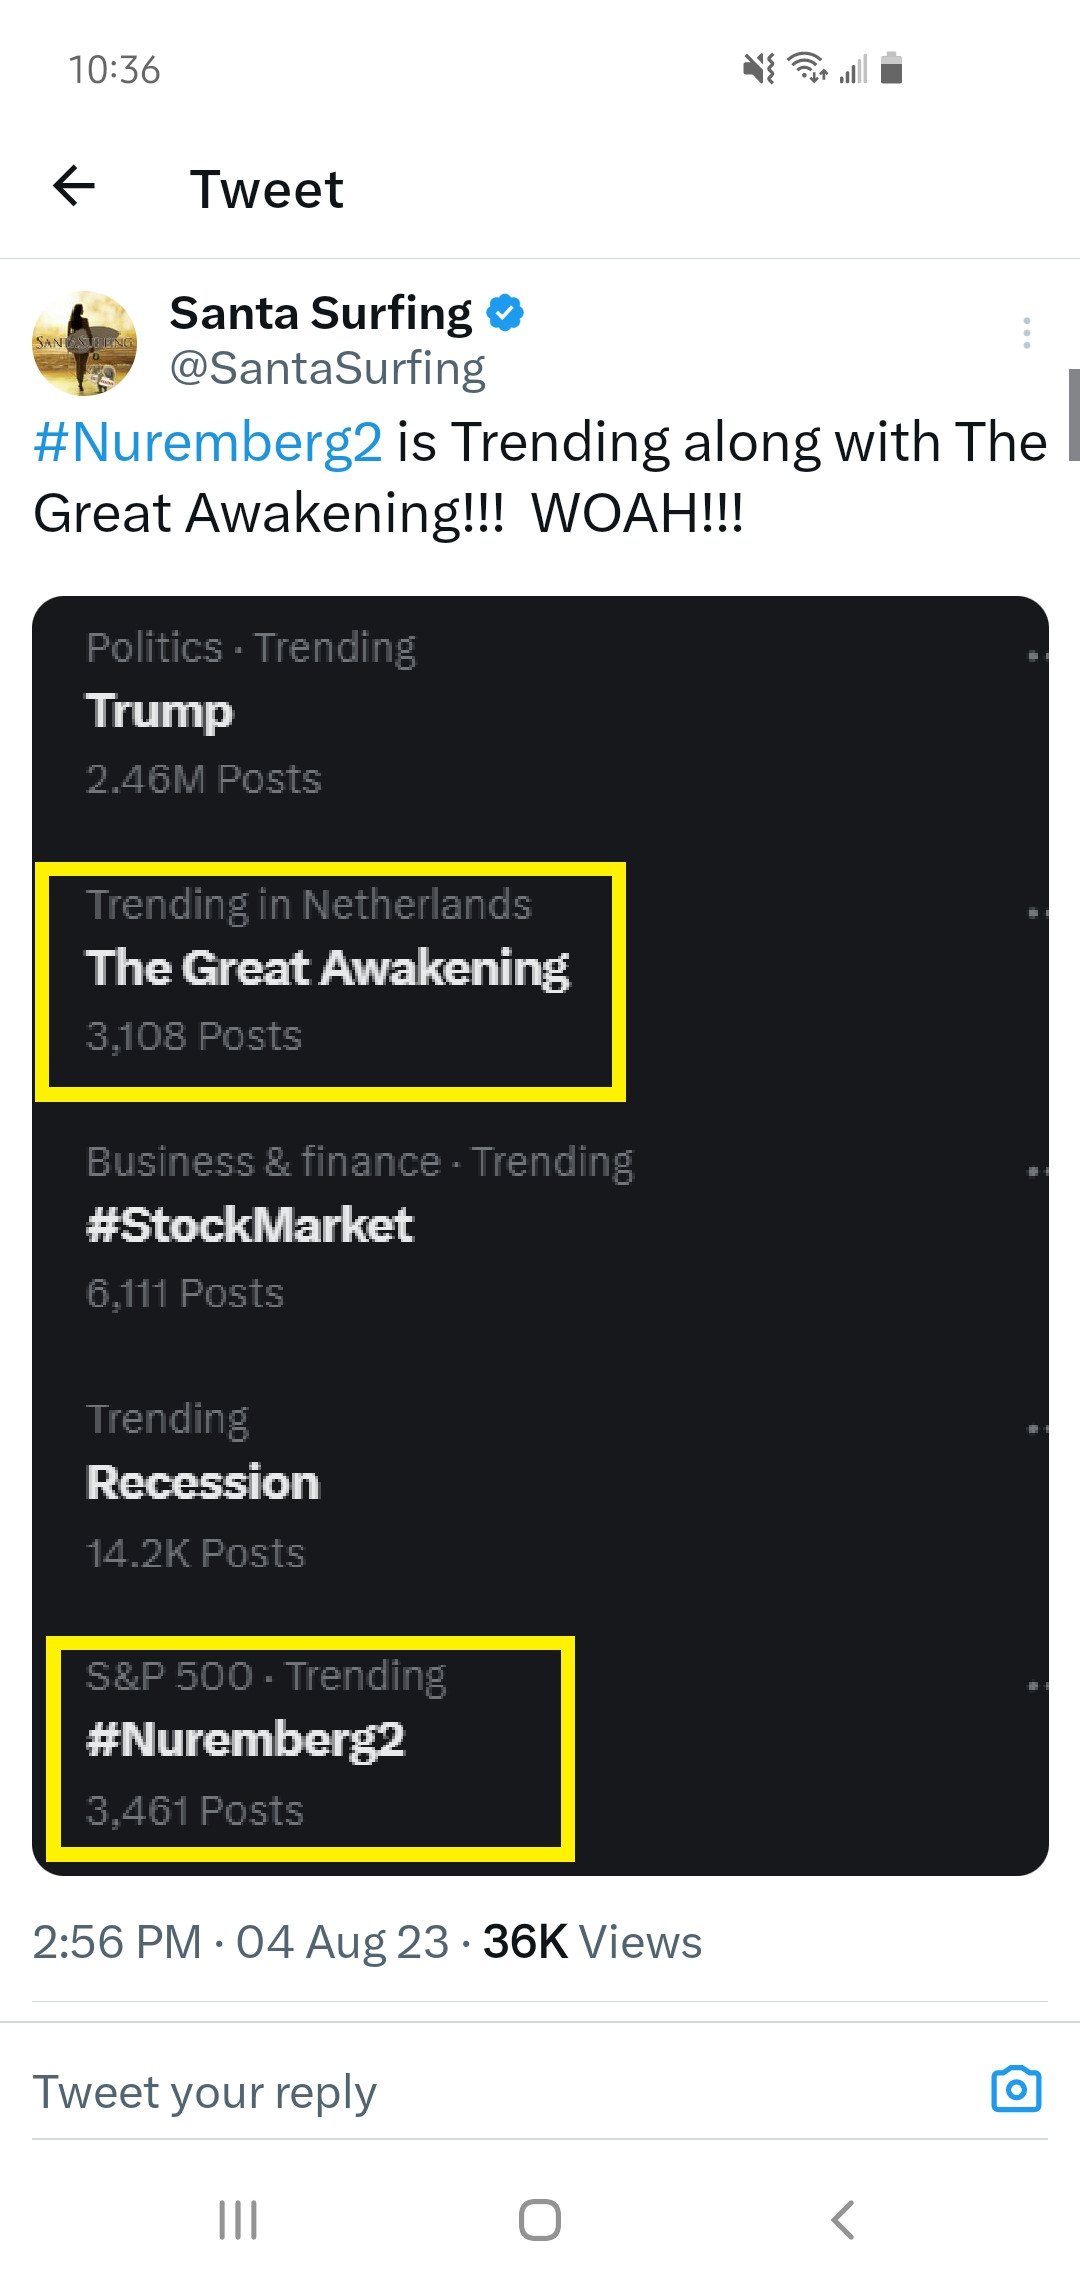Screen dimensions: 1080x2280
Task: Open the Santa Surfing display name
Action: (x=320, y=313)
